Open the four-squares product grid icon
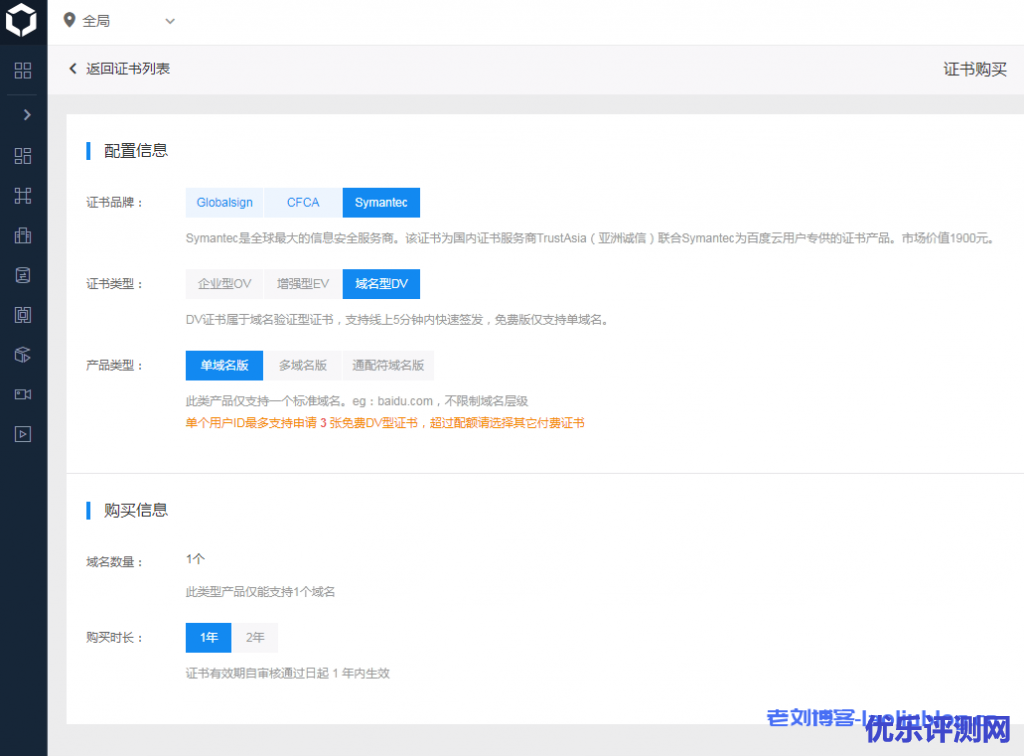 23,70
